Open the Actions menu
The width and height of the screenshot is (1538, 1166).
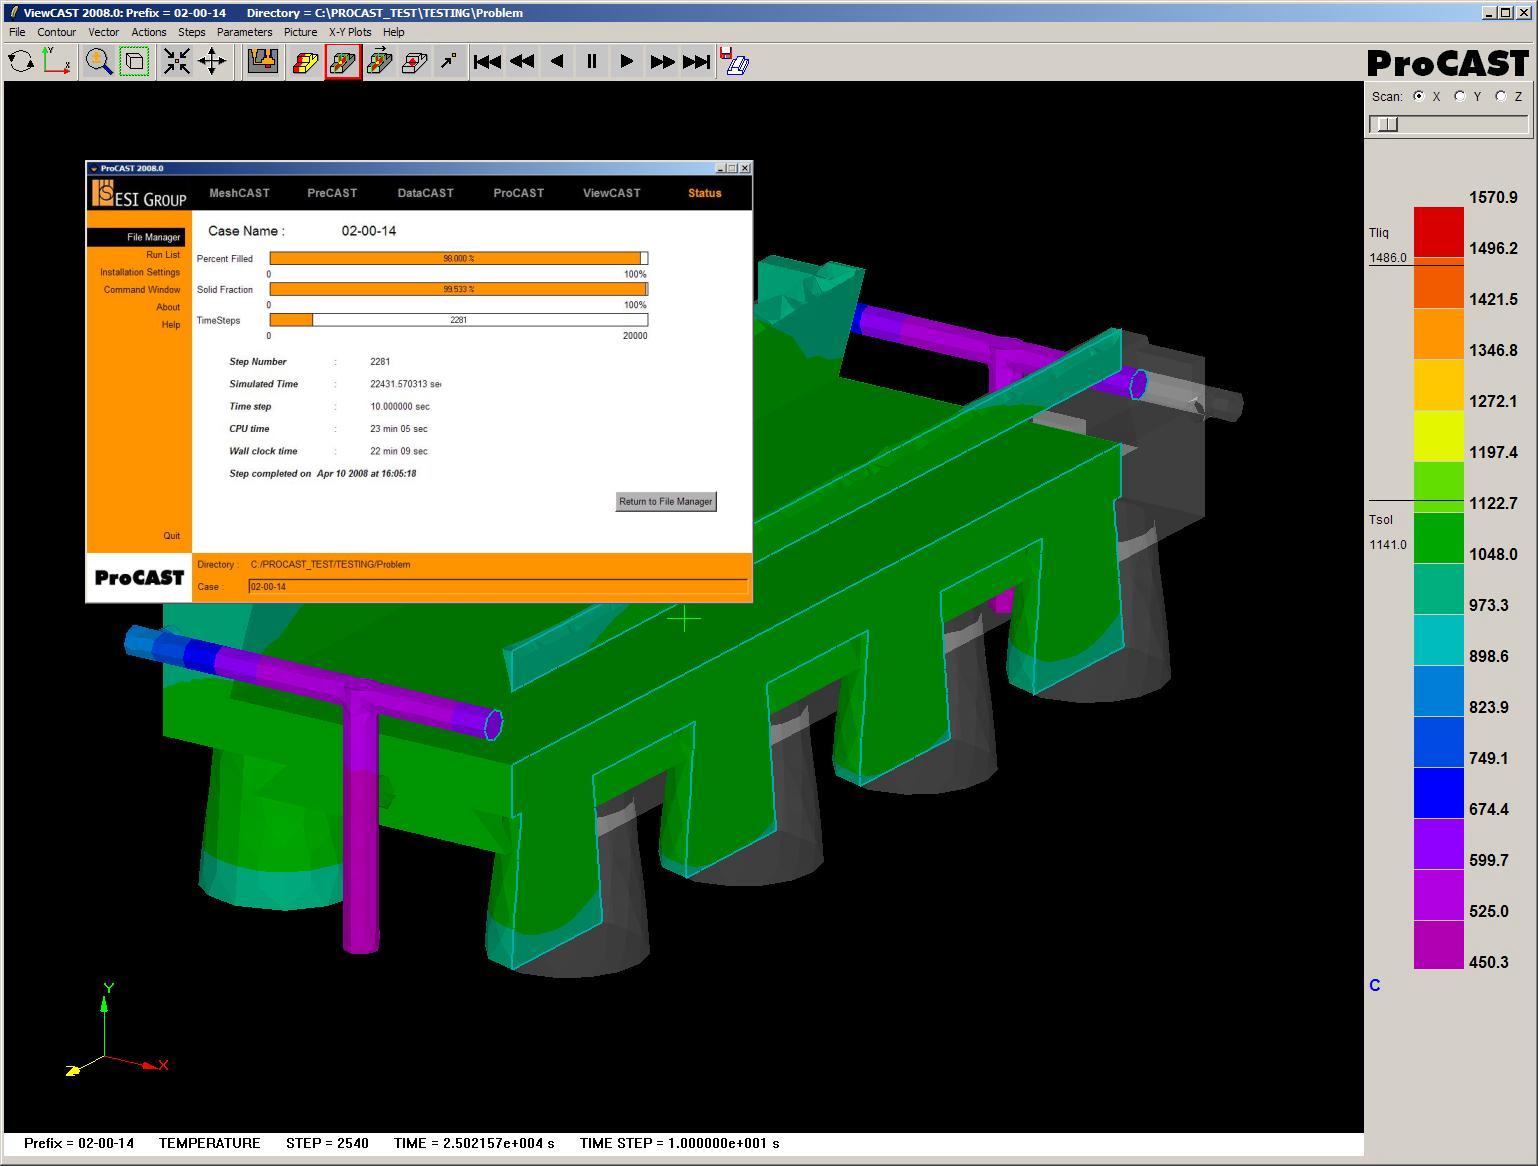coord(149,32)
